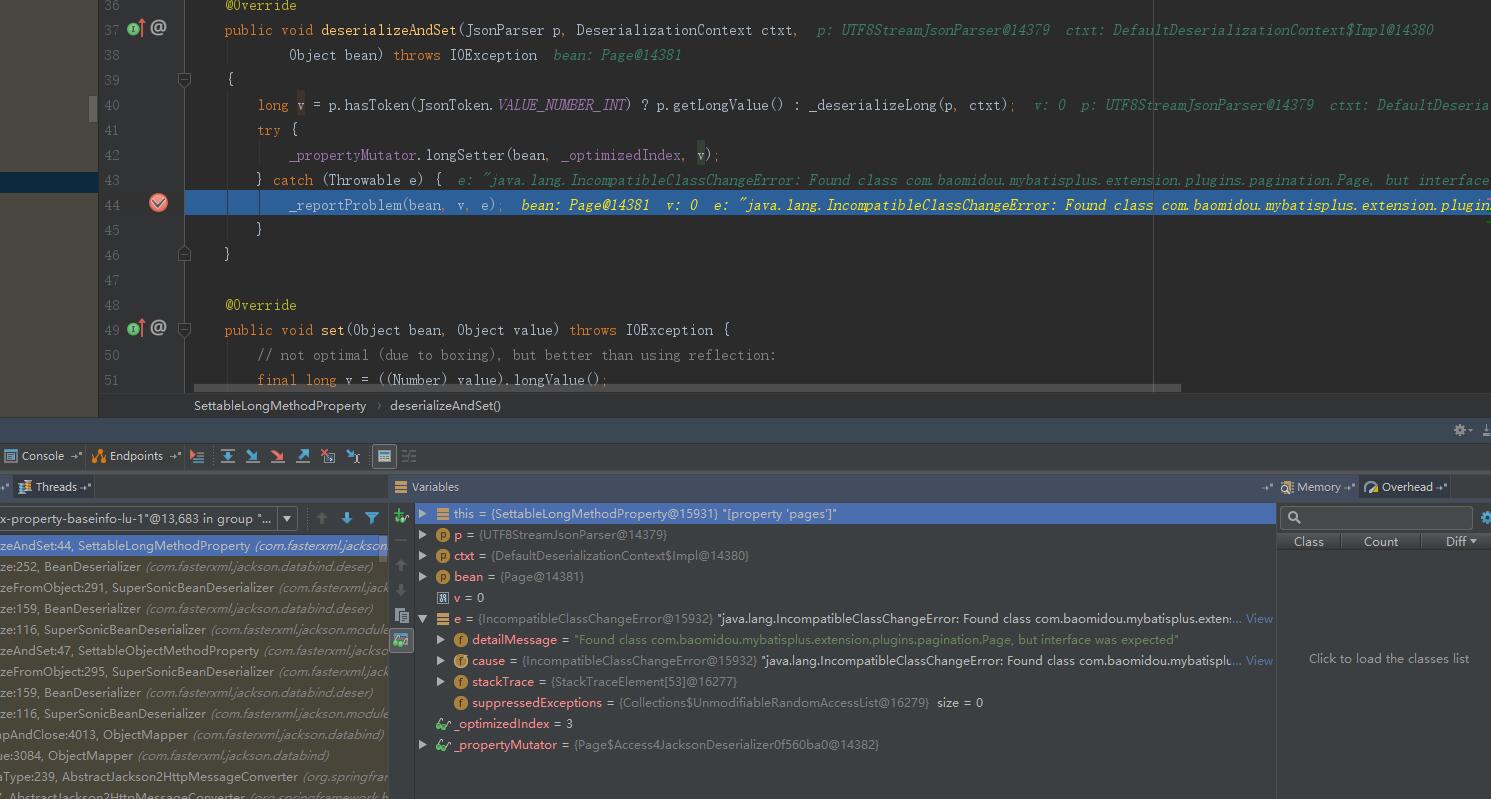Click the Drop Frame icon
This screenshot has height=799, width=1491.
328,456
